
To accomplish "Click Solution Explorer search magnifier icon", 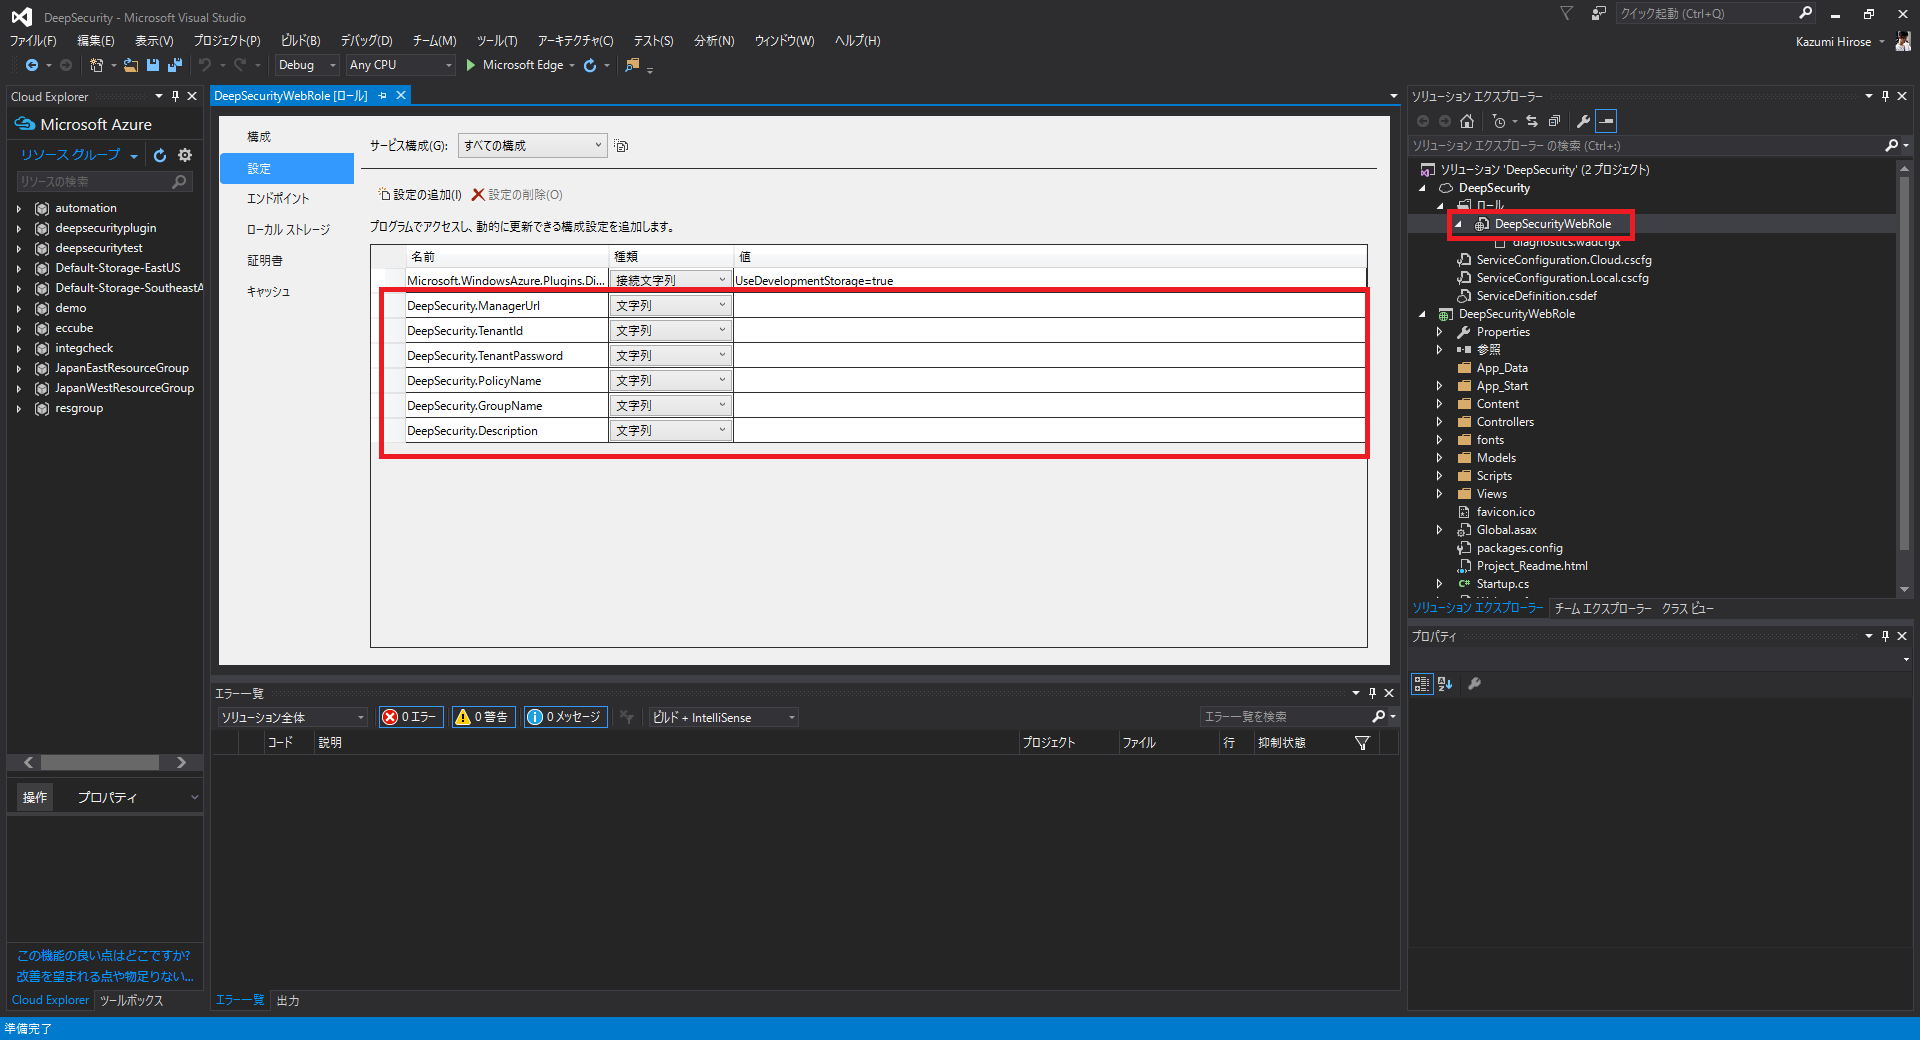I will point(1892,146).
